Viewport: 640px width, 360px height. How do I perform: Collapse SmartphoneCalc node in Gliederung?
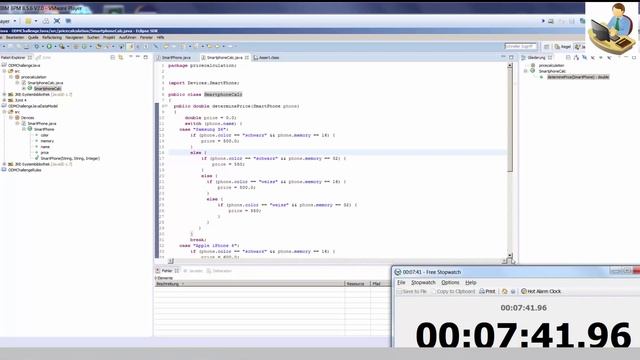pos(526,71)
